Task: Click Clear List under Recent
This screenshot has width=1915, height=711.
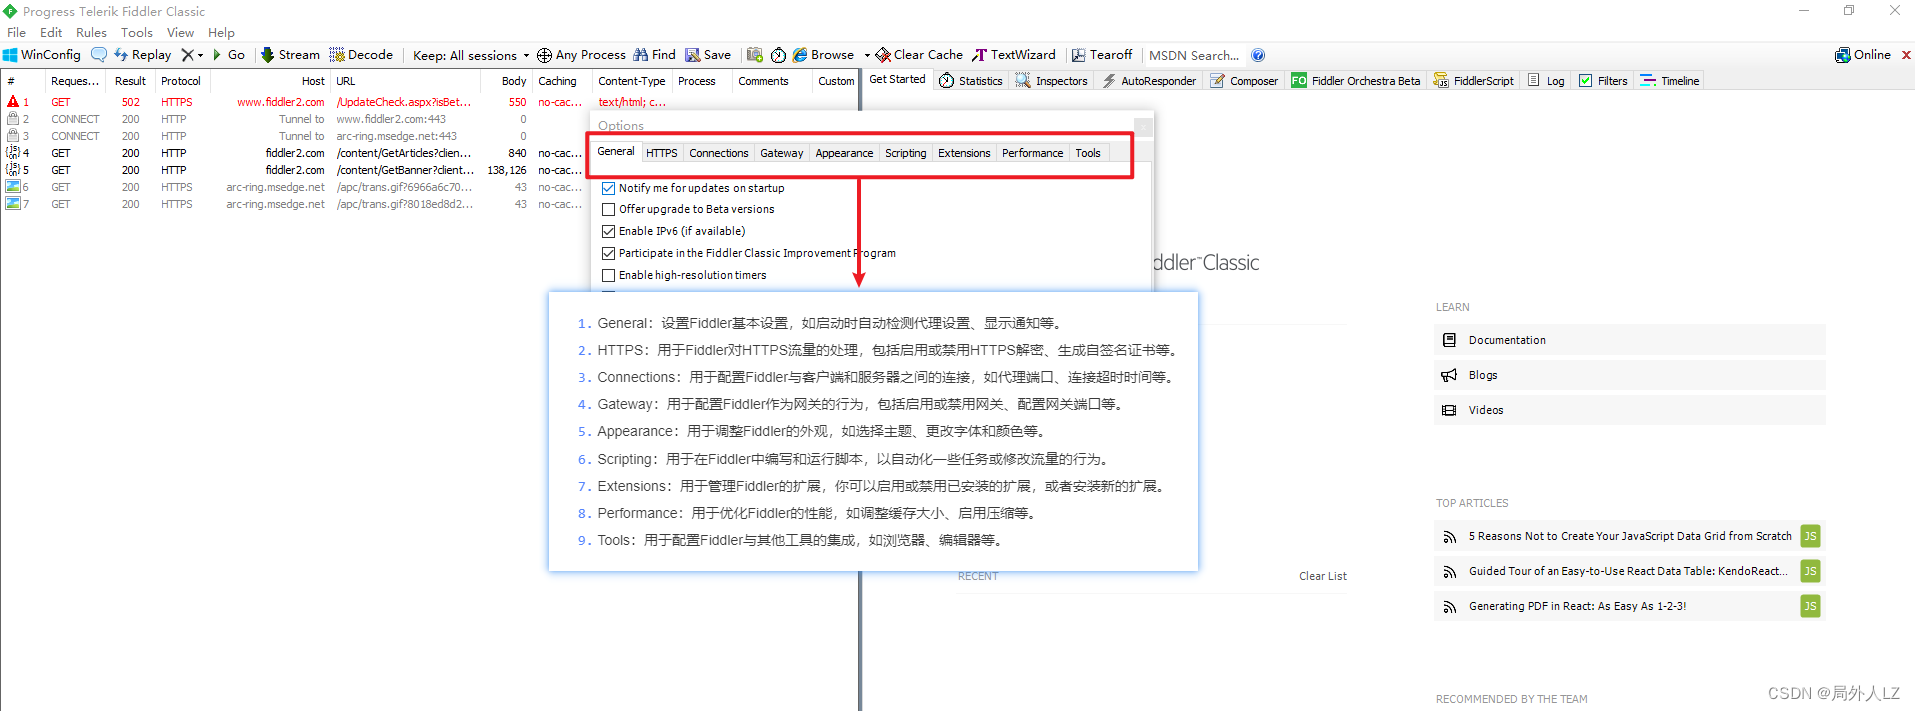Action: [1322, 576]
